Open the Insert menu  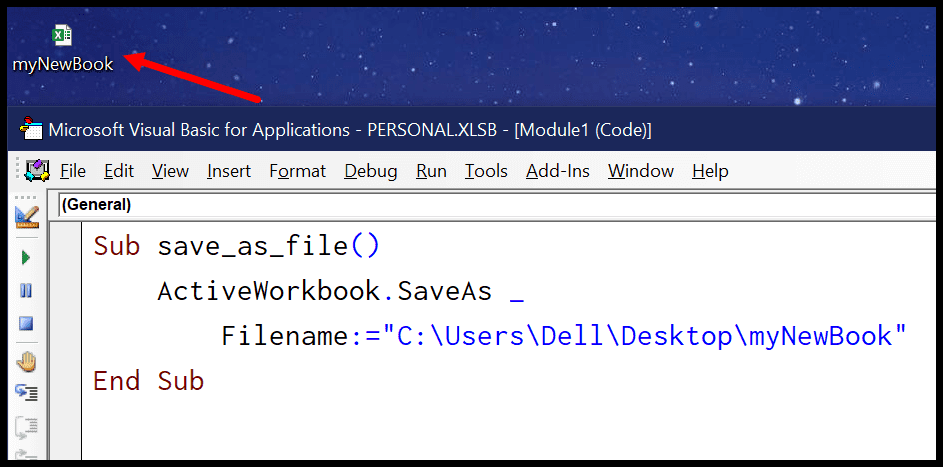[x=229, y=171]
